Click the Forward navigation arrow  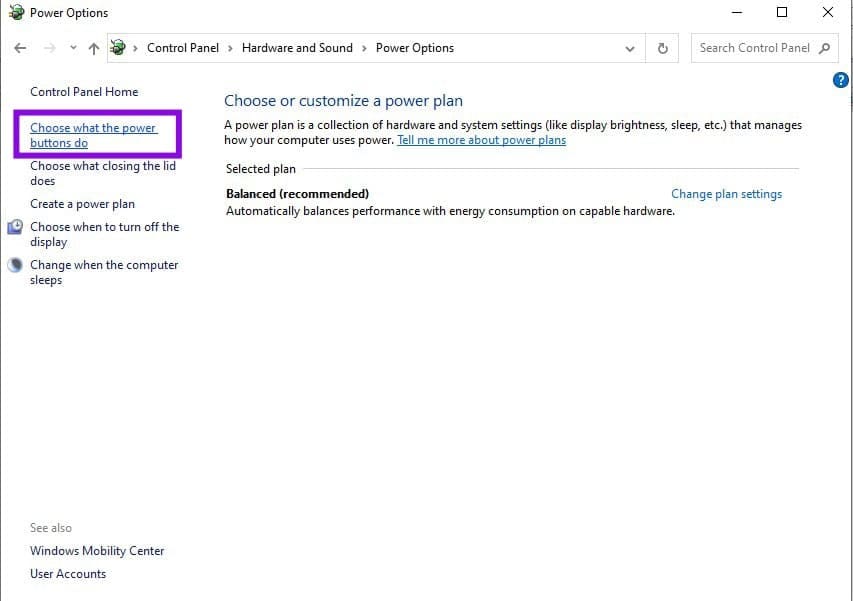[50, 48]
